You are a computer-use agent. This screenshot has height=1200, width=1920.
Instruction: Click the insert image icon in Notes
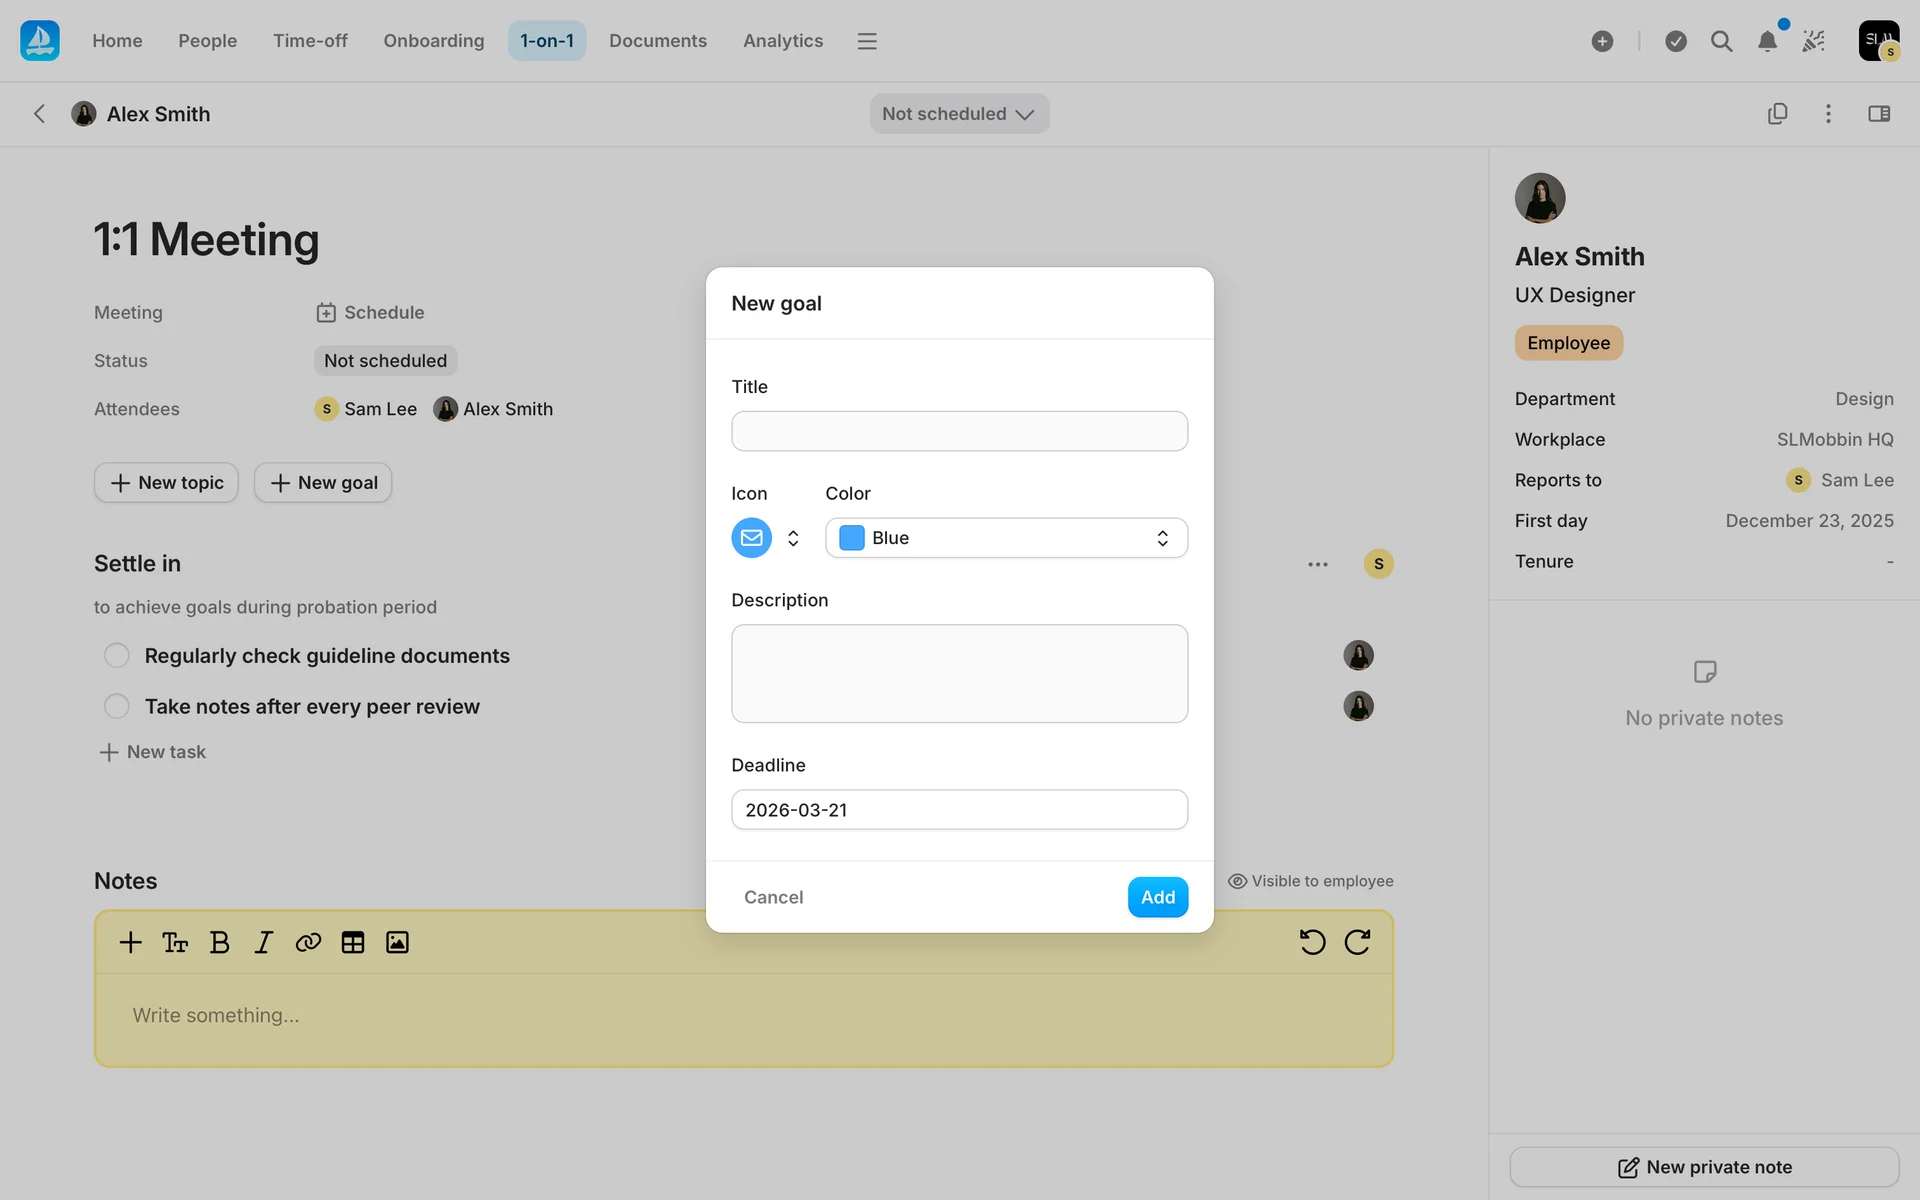tap(397, 942)
